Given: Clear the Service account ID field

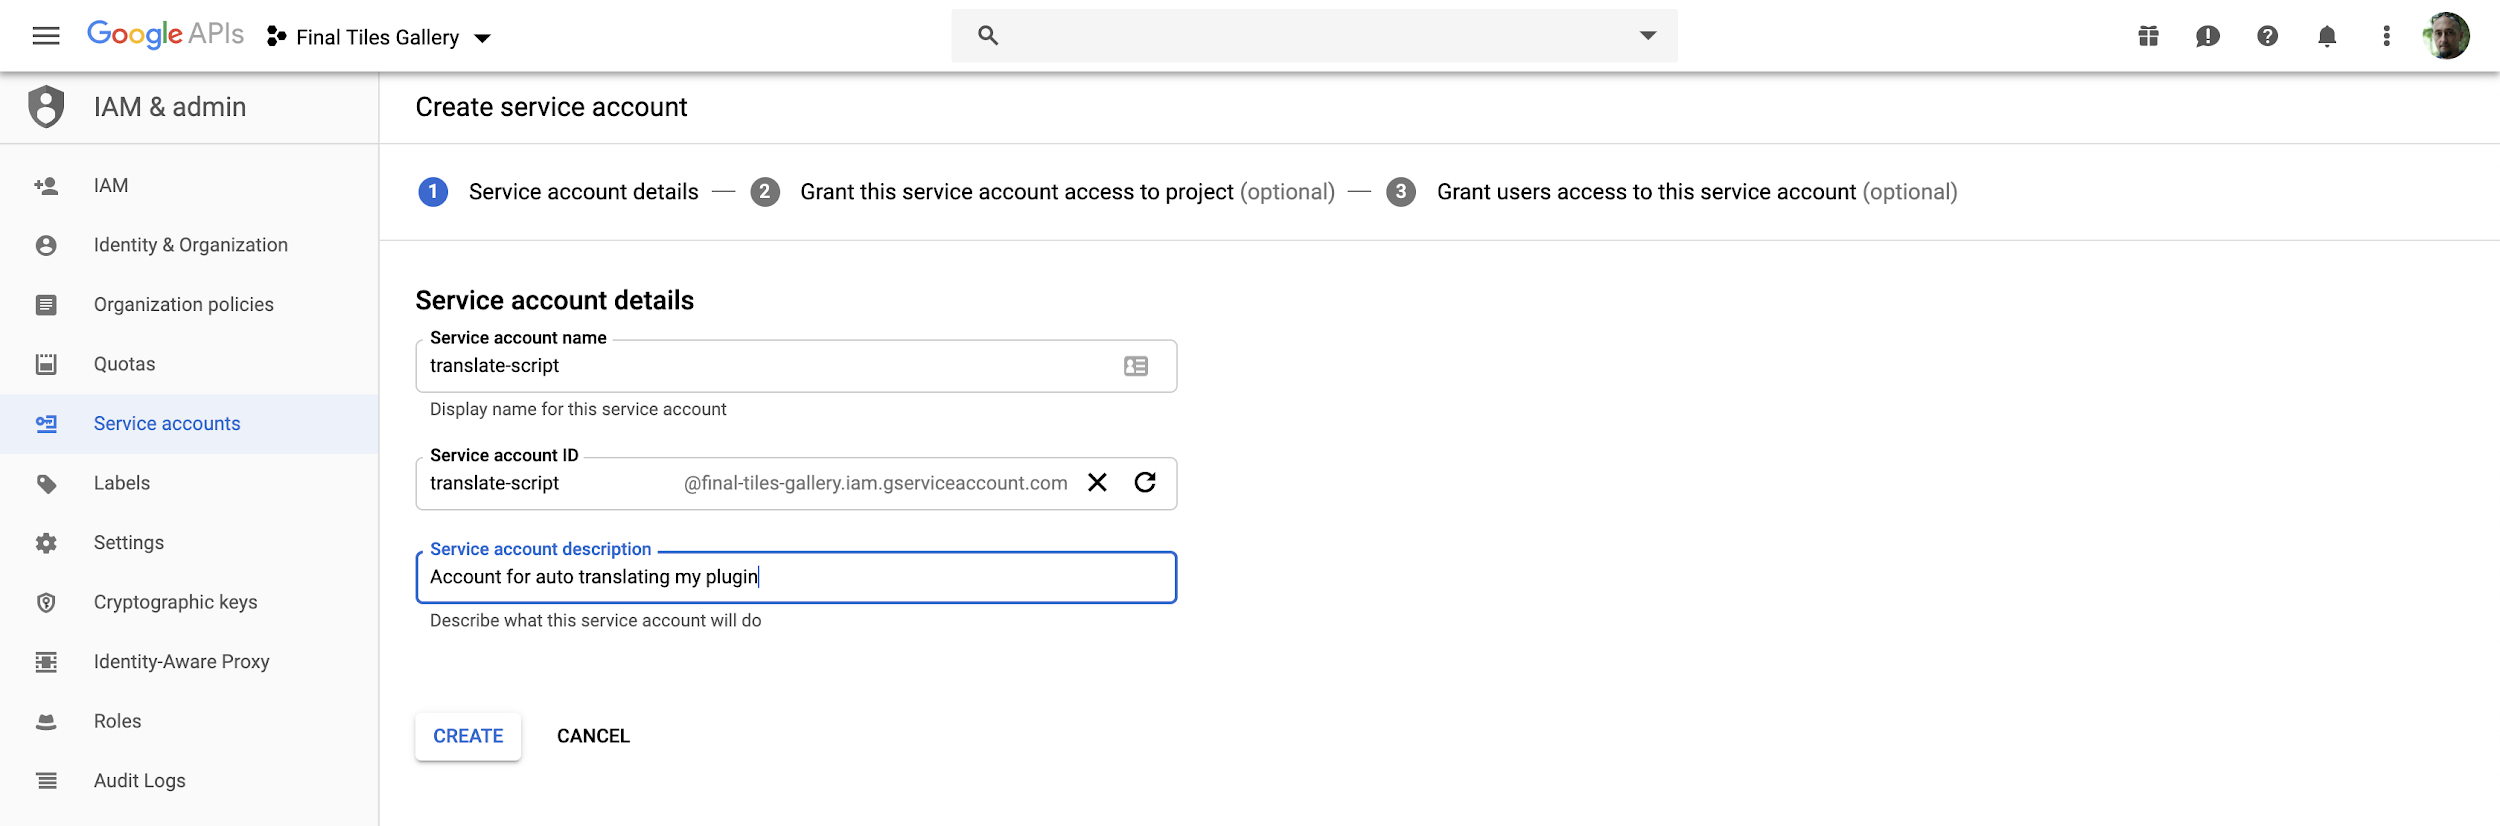Looking at the screenshot, I should tap(1097, 483).
